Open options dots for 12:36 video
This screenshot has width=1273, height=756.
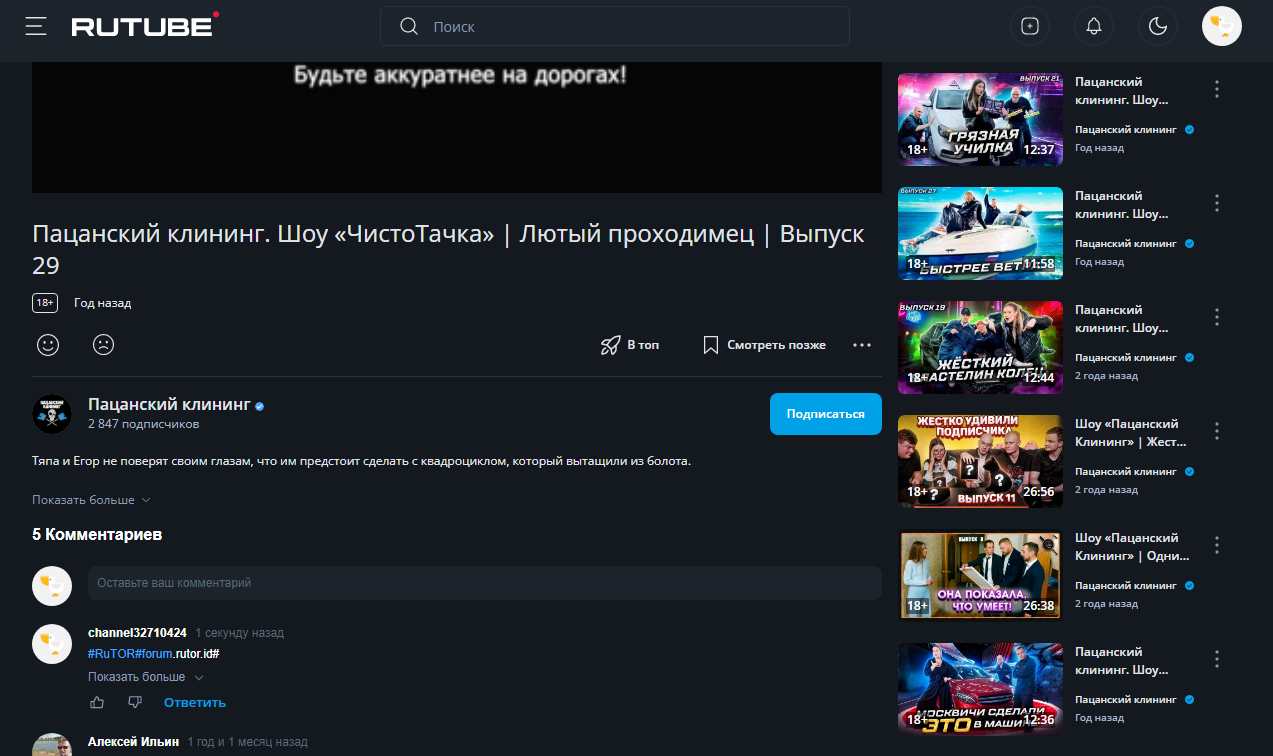coord(1217,659)
